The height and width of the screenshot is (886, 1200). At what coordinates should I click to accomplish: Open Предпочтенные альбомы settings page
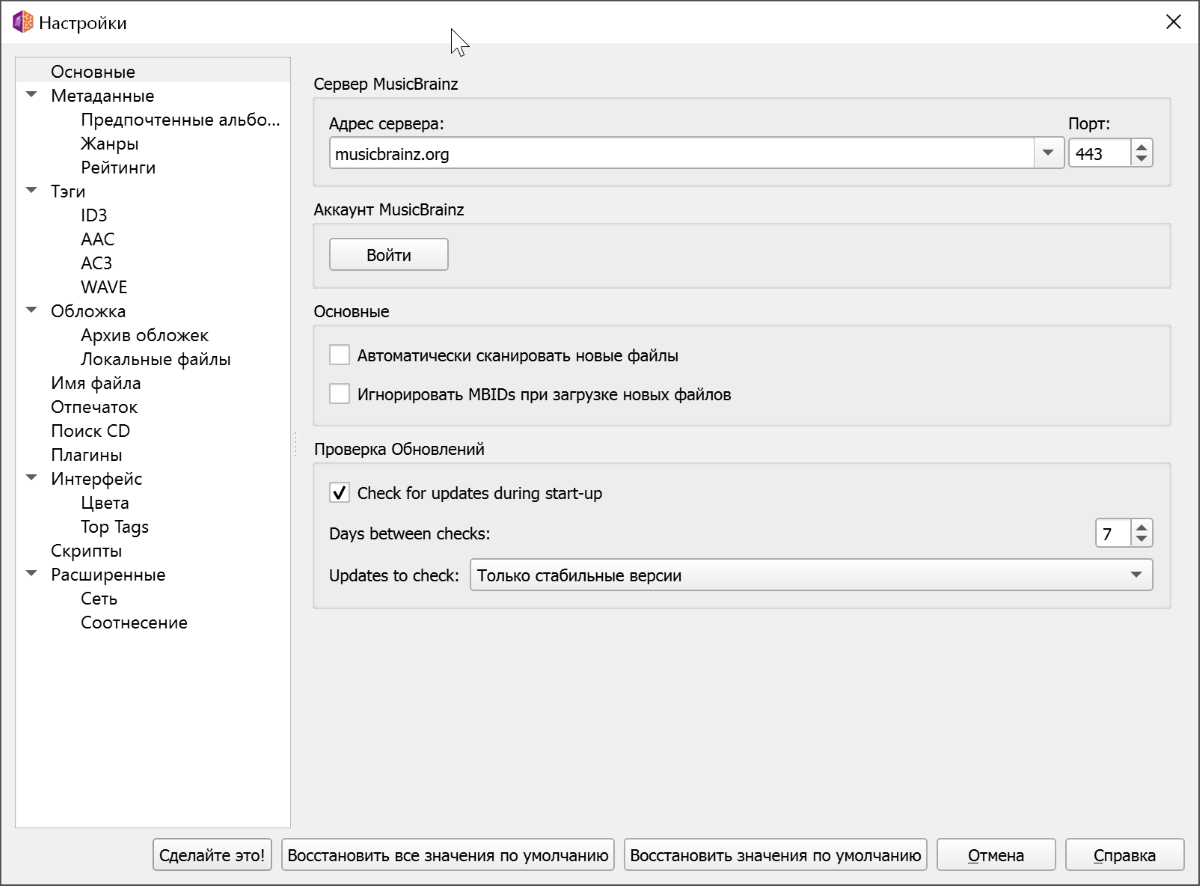point(180,120)
